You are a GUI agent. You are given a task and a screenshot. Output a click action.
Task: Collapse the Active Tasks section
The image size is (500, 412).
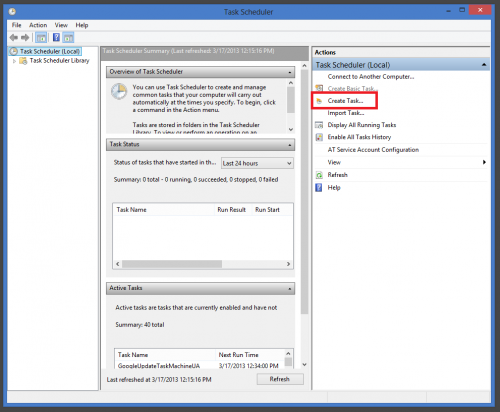[290, 288]
